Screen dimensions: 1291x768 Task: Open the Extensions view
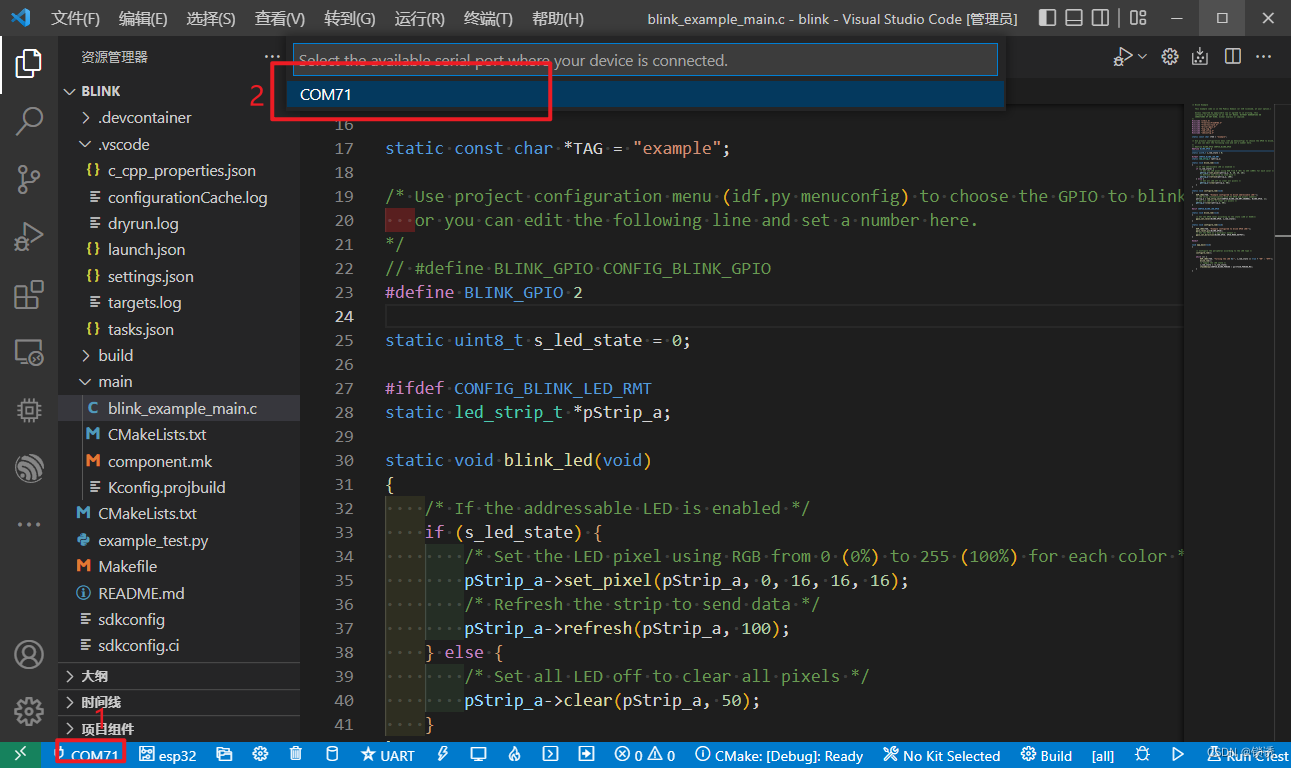[x=29, y=295]
